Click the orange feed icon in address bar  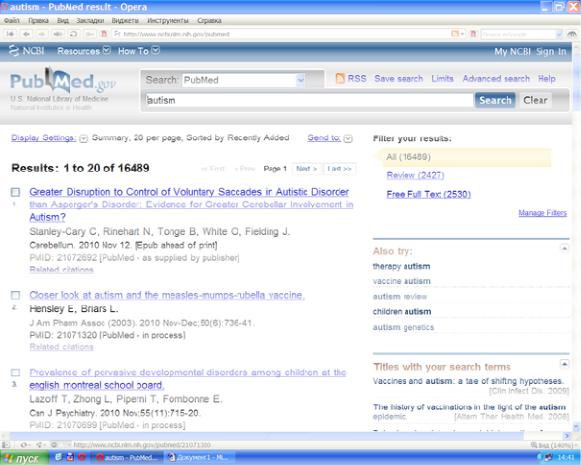[455, 34]
